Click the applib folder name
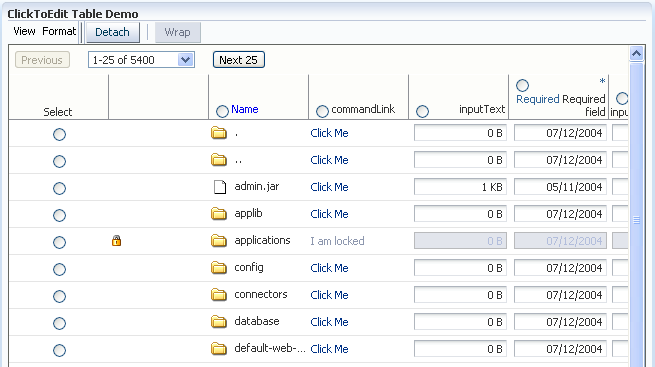 point(248,214)
